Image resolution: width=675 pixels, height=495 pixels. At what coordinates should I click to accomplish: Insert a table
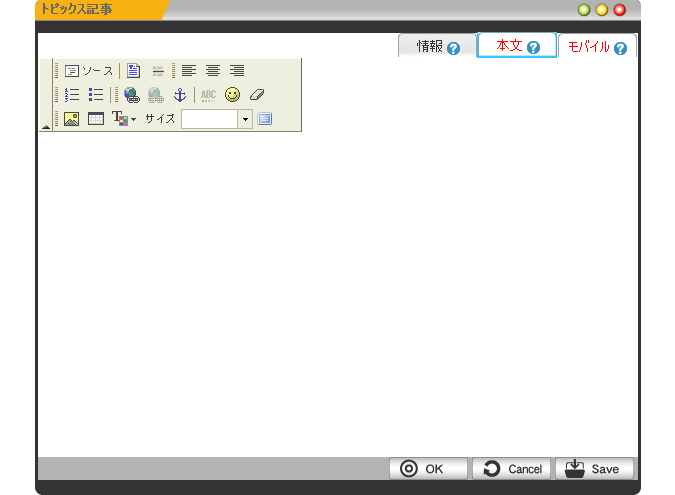(96, 119)
